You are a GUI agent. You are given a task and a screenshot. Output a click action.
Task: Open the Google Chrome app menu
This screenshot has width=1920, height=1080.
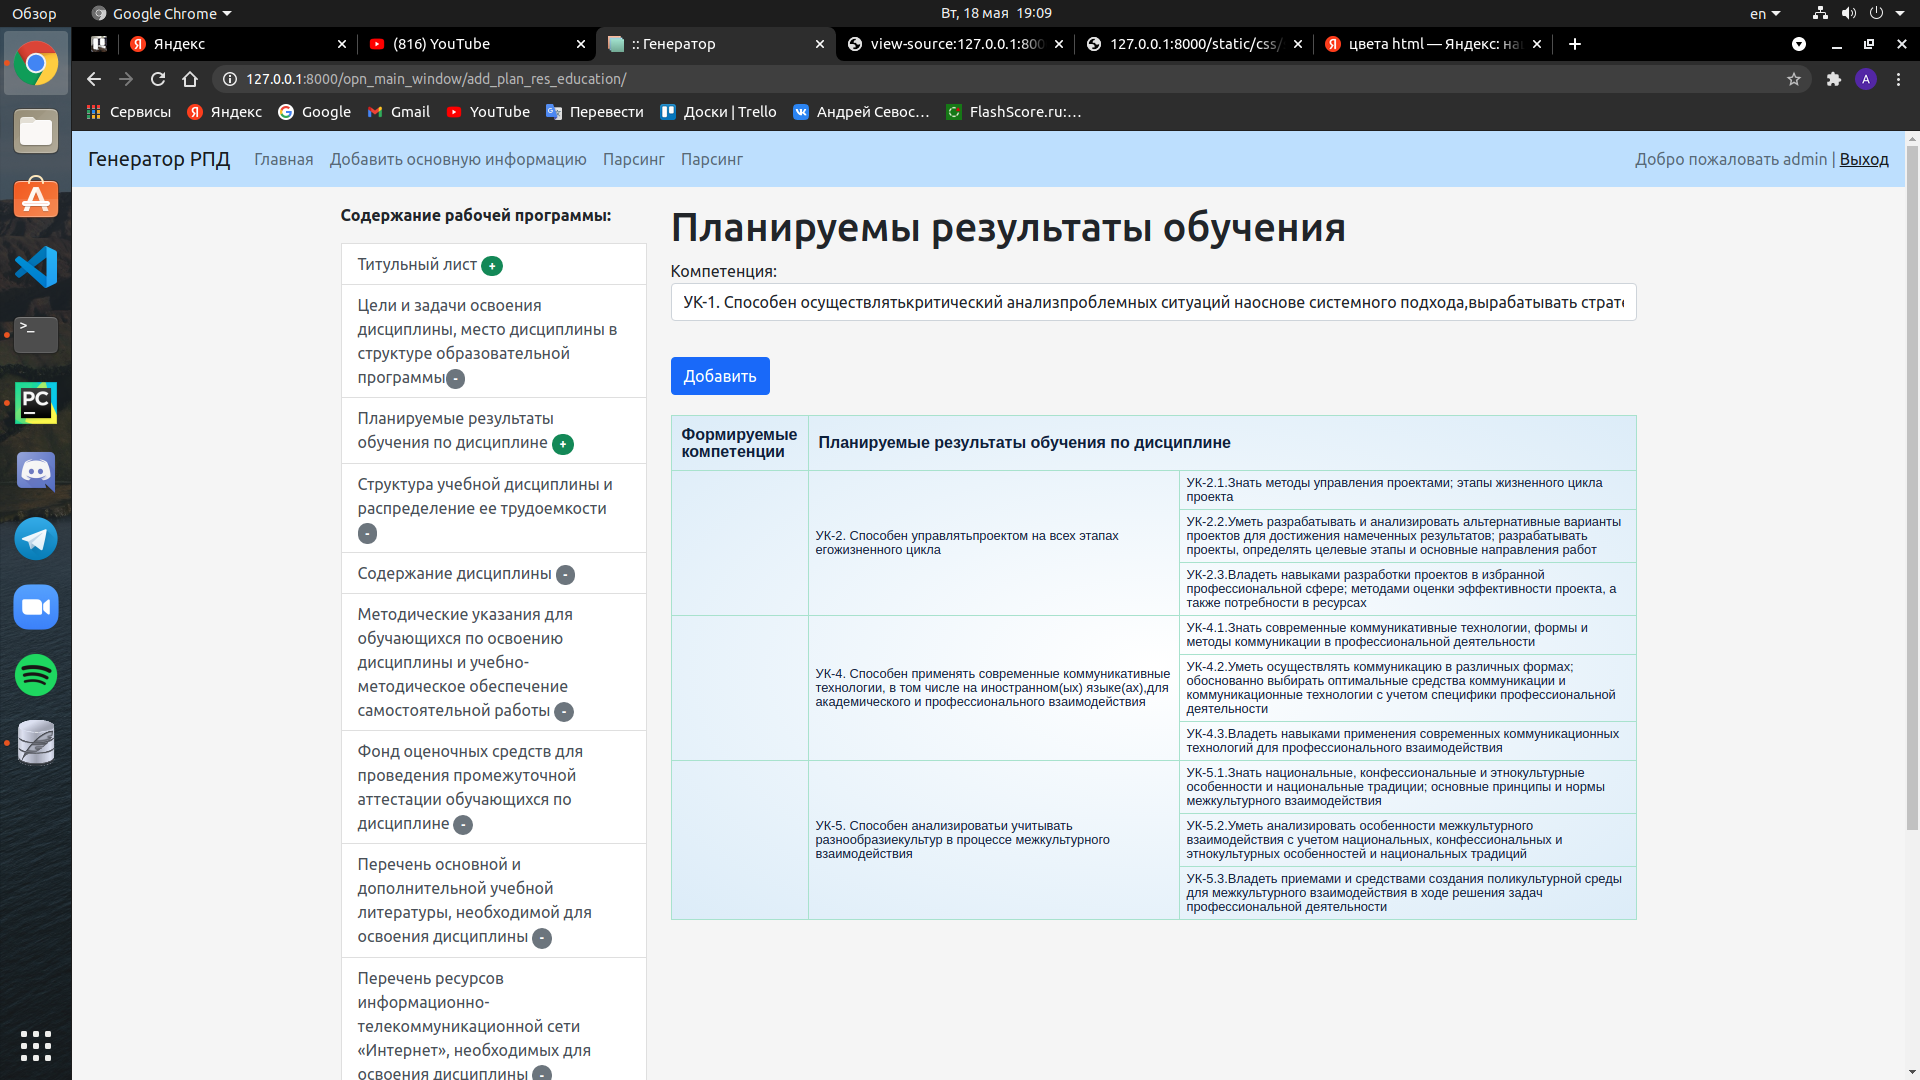(161, 13)
